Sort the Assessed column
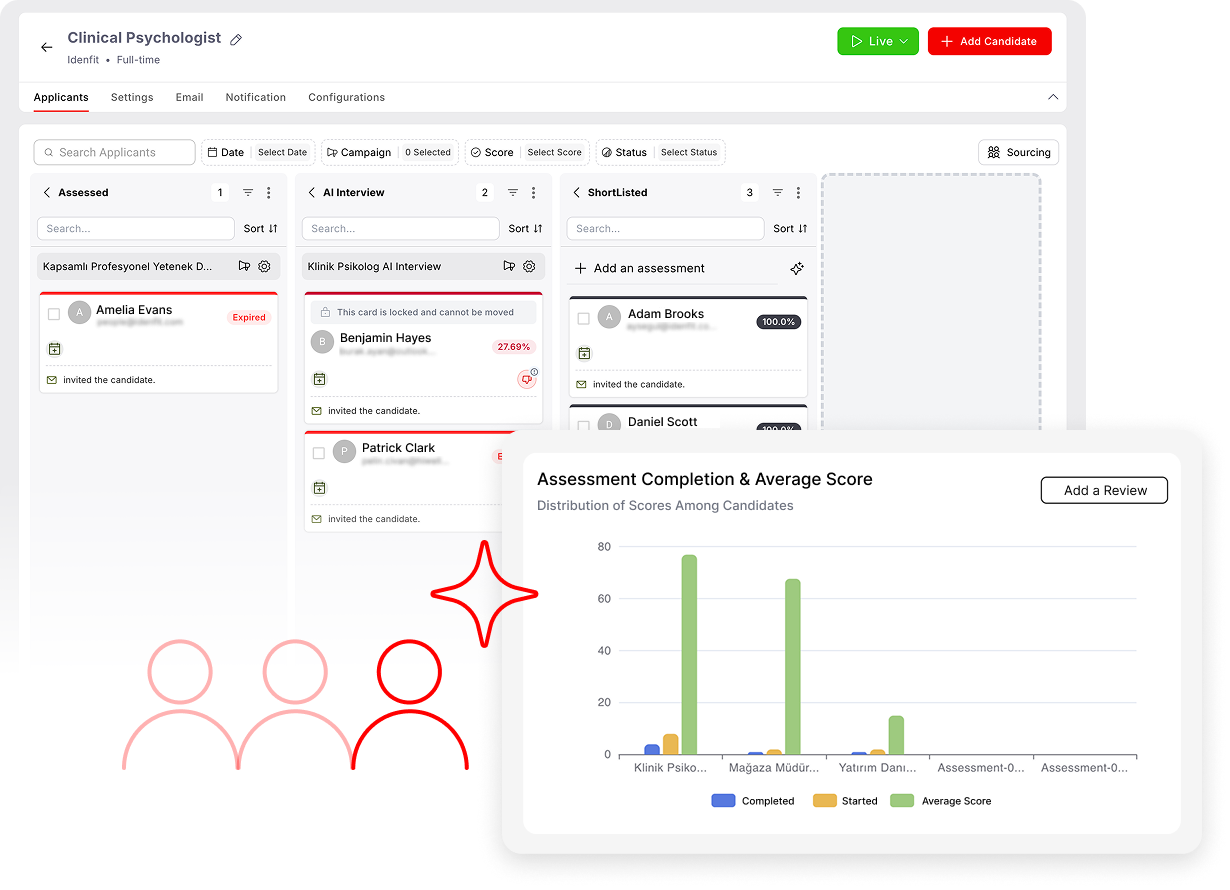The height and width of the screenshot is (890, 1230). pos(261,228)
